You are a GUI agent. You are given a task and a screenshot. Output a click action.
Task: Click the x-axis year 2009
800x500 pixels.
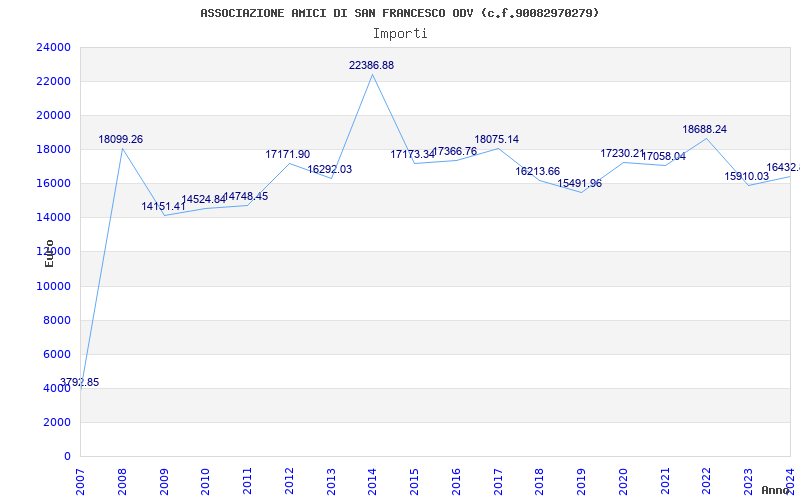(164, 482)
